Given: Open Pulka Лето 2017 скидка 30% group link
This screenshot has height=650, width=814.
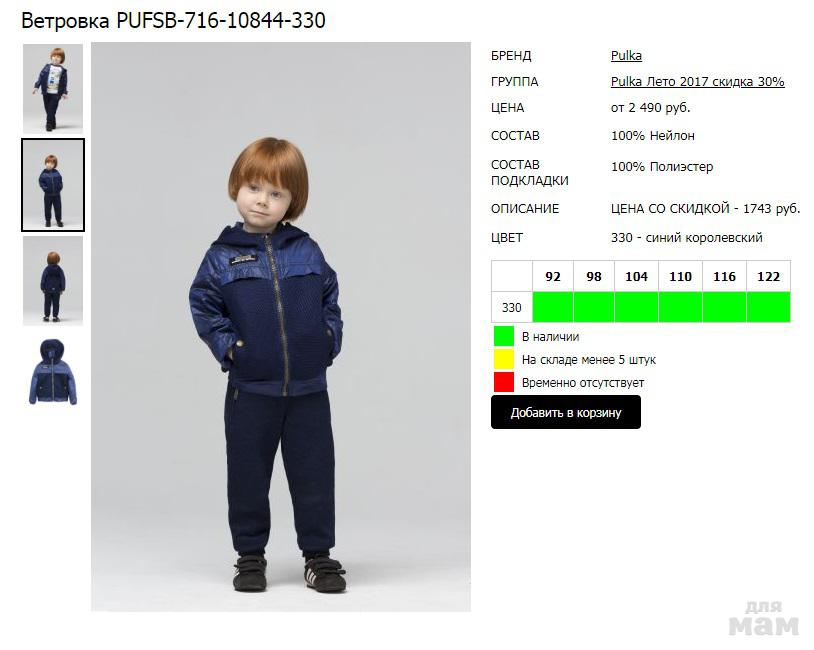Looking at the screenshot, I should (697, 82).
